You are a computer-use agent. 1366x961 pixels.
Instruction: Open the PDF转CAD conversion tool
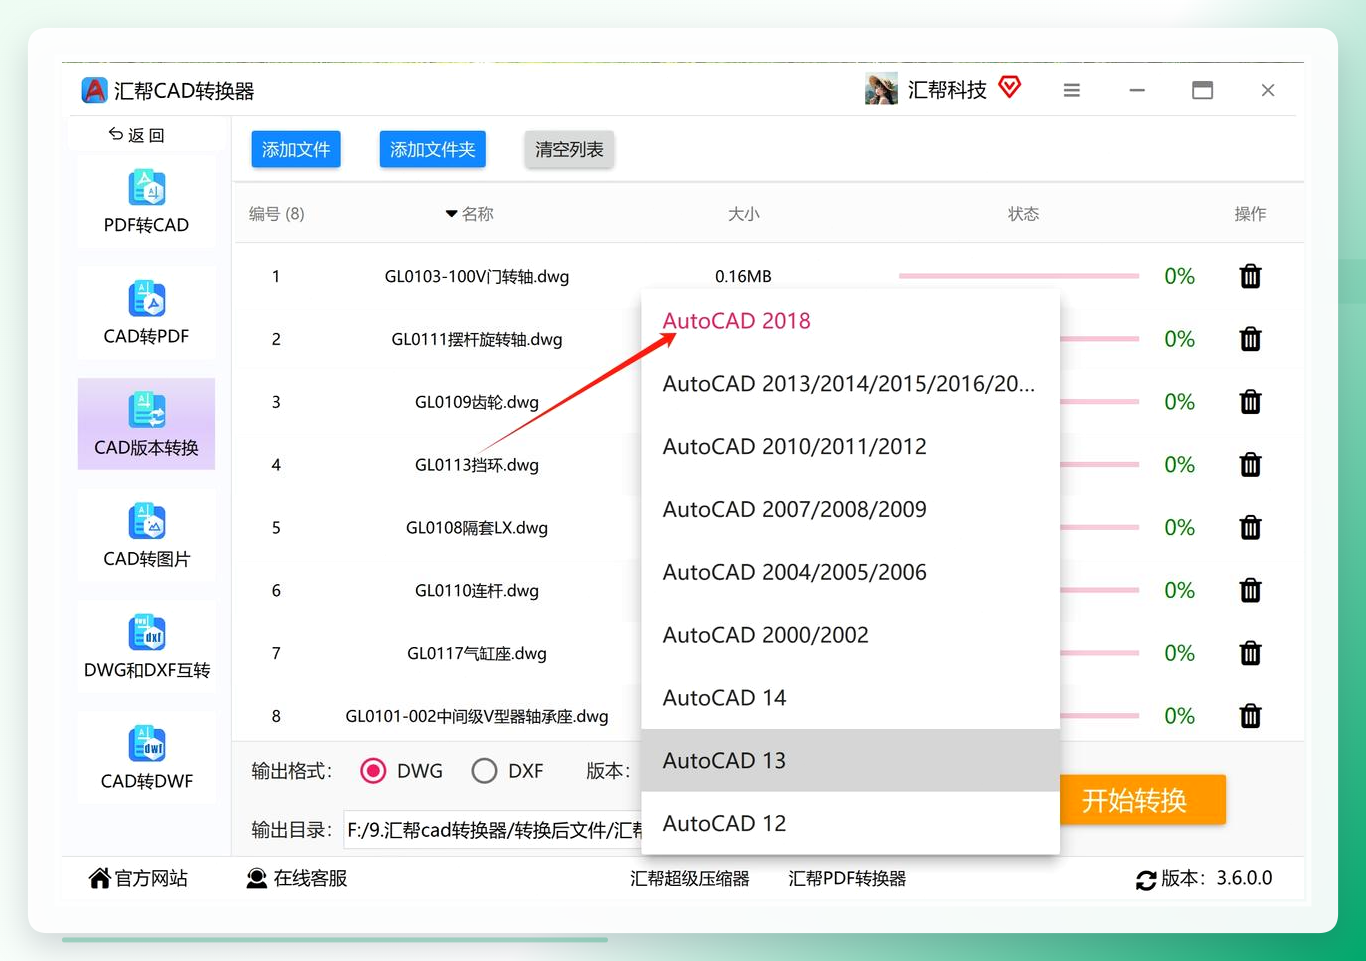(x=146, y=202)
